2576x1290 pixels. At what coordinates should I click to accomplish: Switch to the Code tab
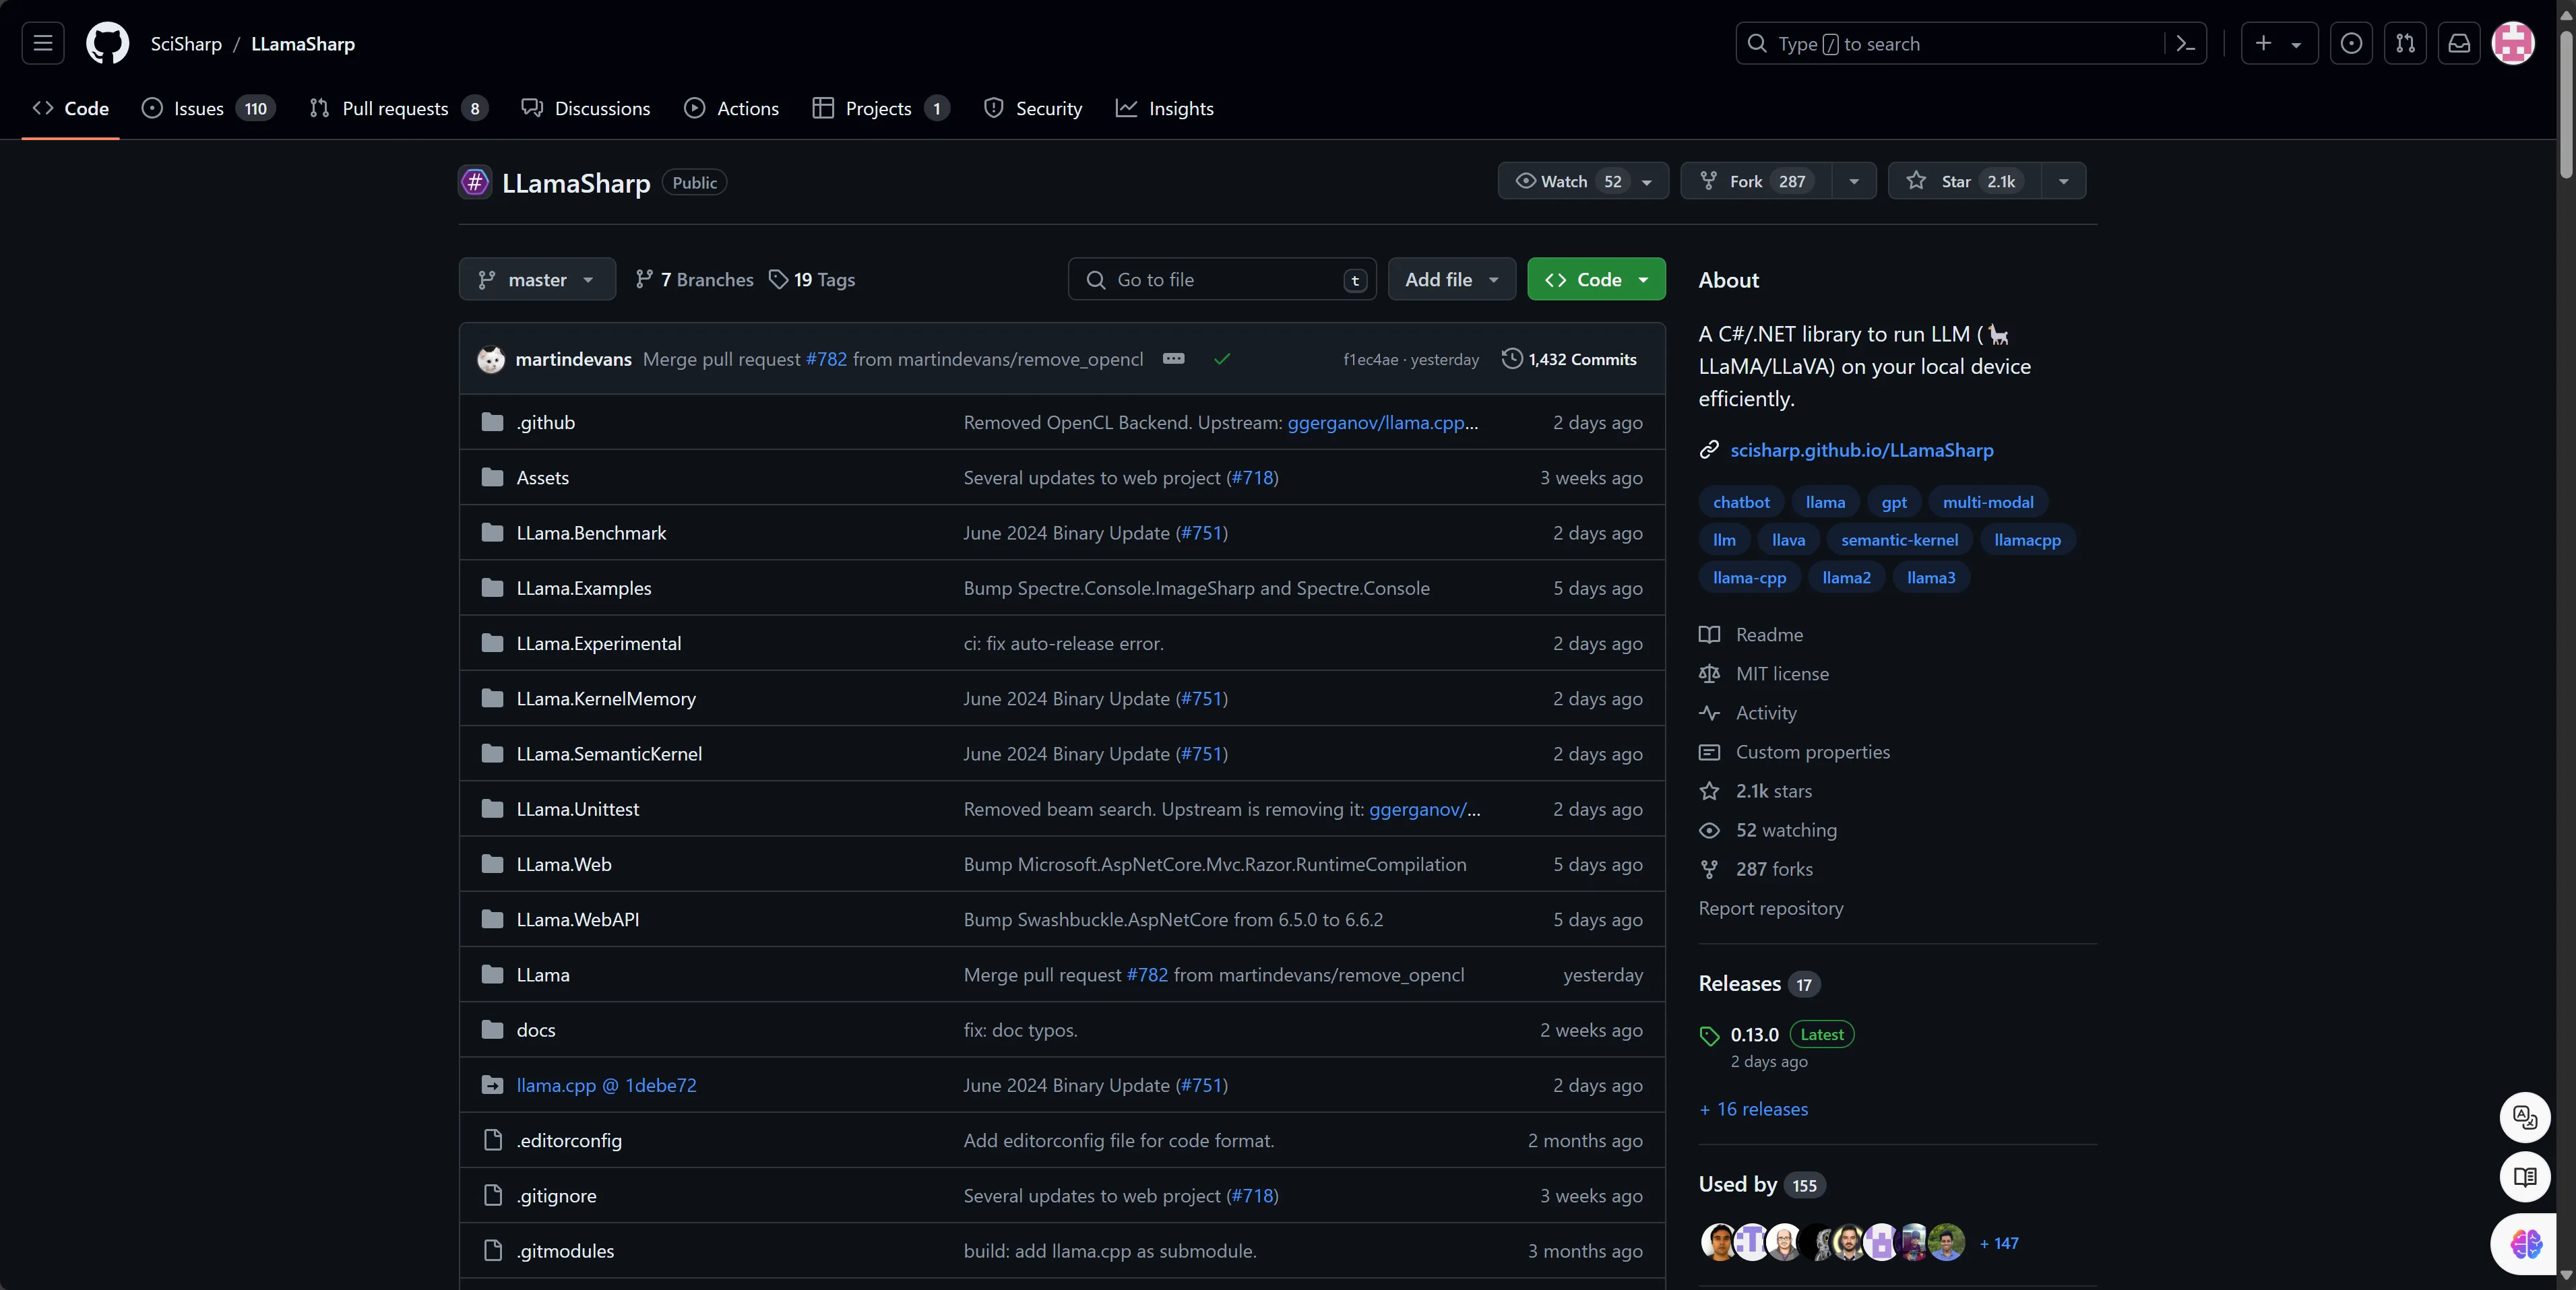pyautogui.click(x=71, y=108)
